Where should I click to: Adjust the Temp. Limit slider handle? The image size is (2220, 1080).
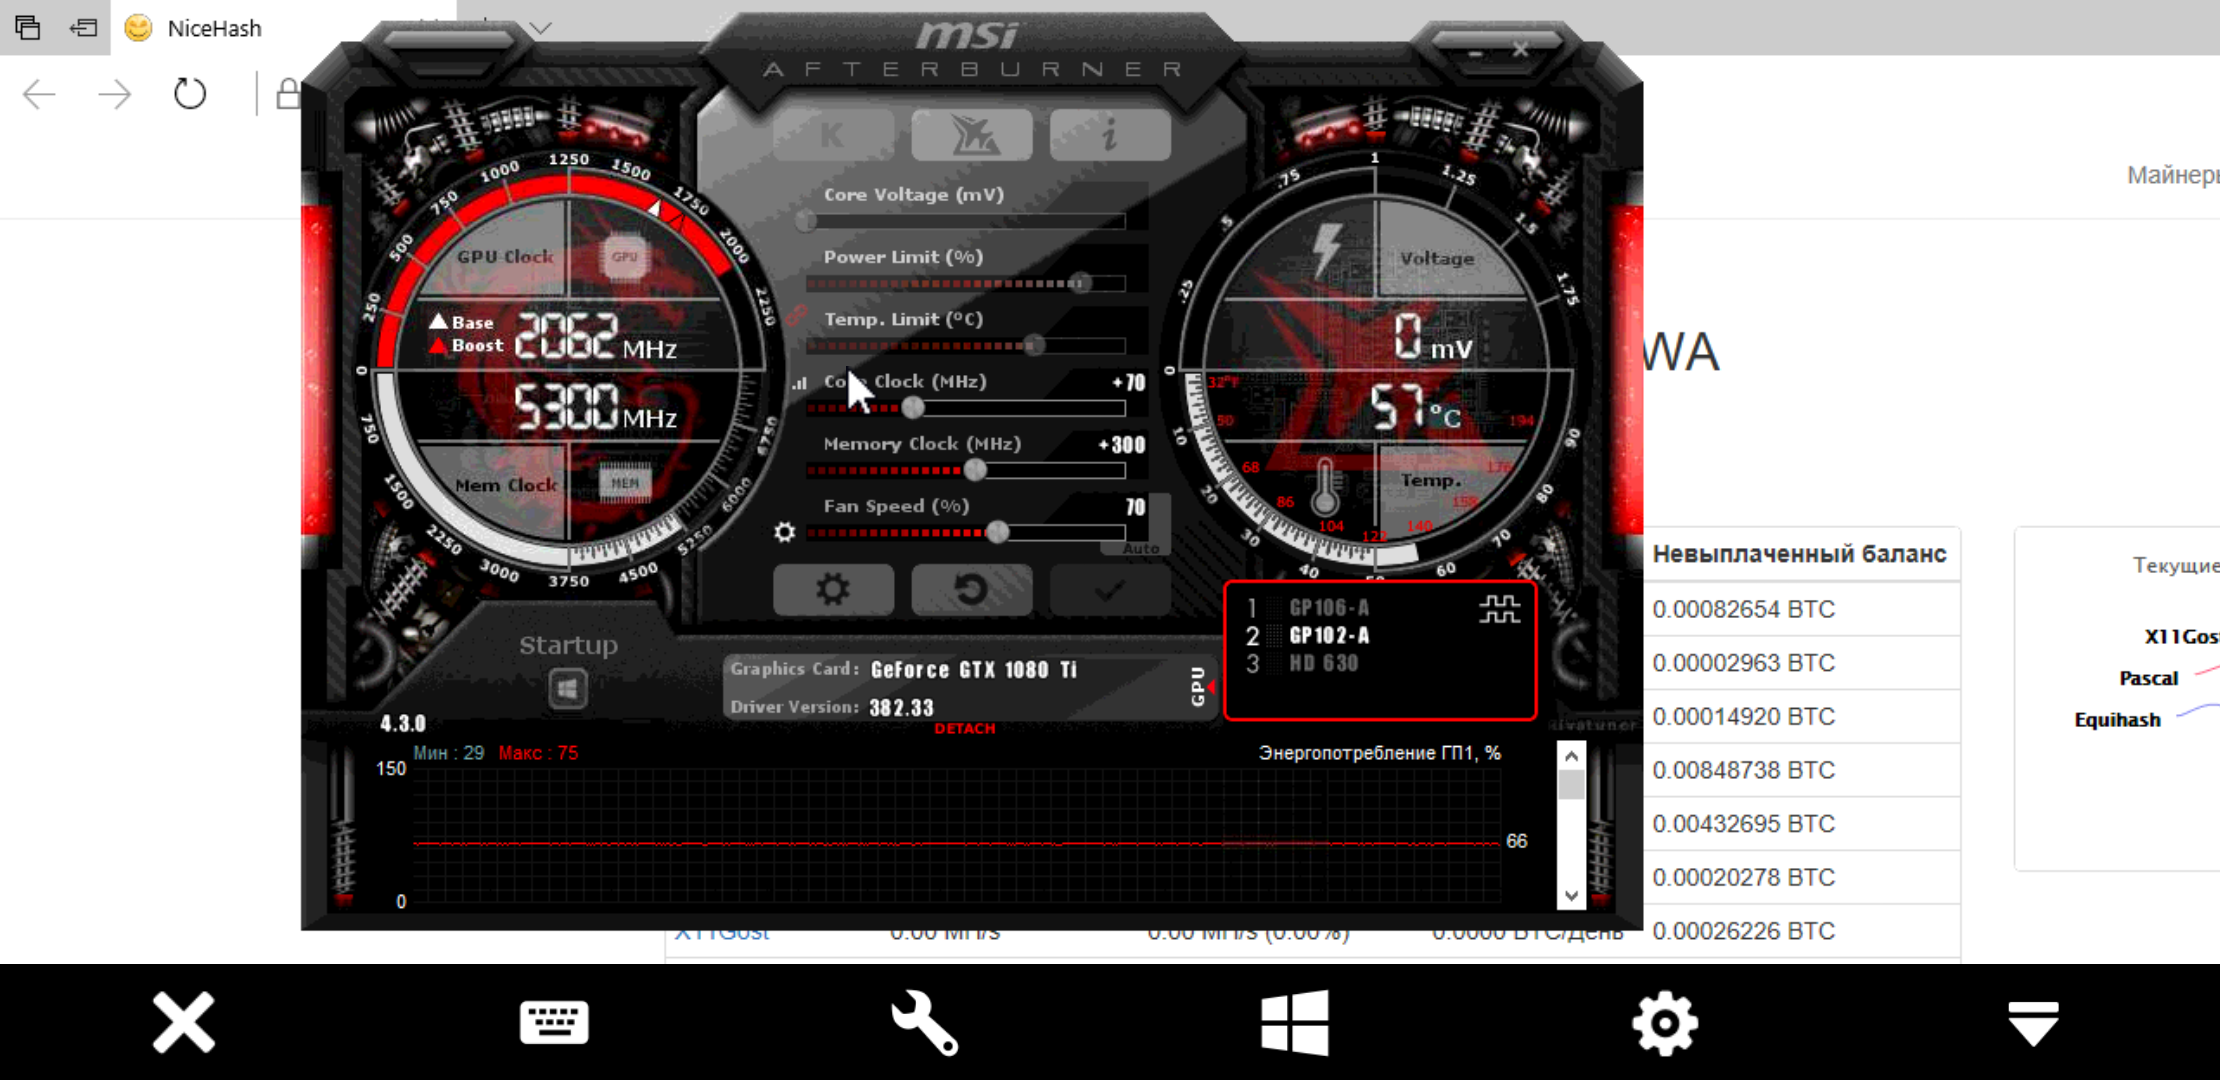pyautogui.click(x=1035, y=345)
